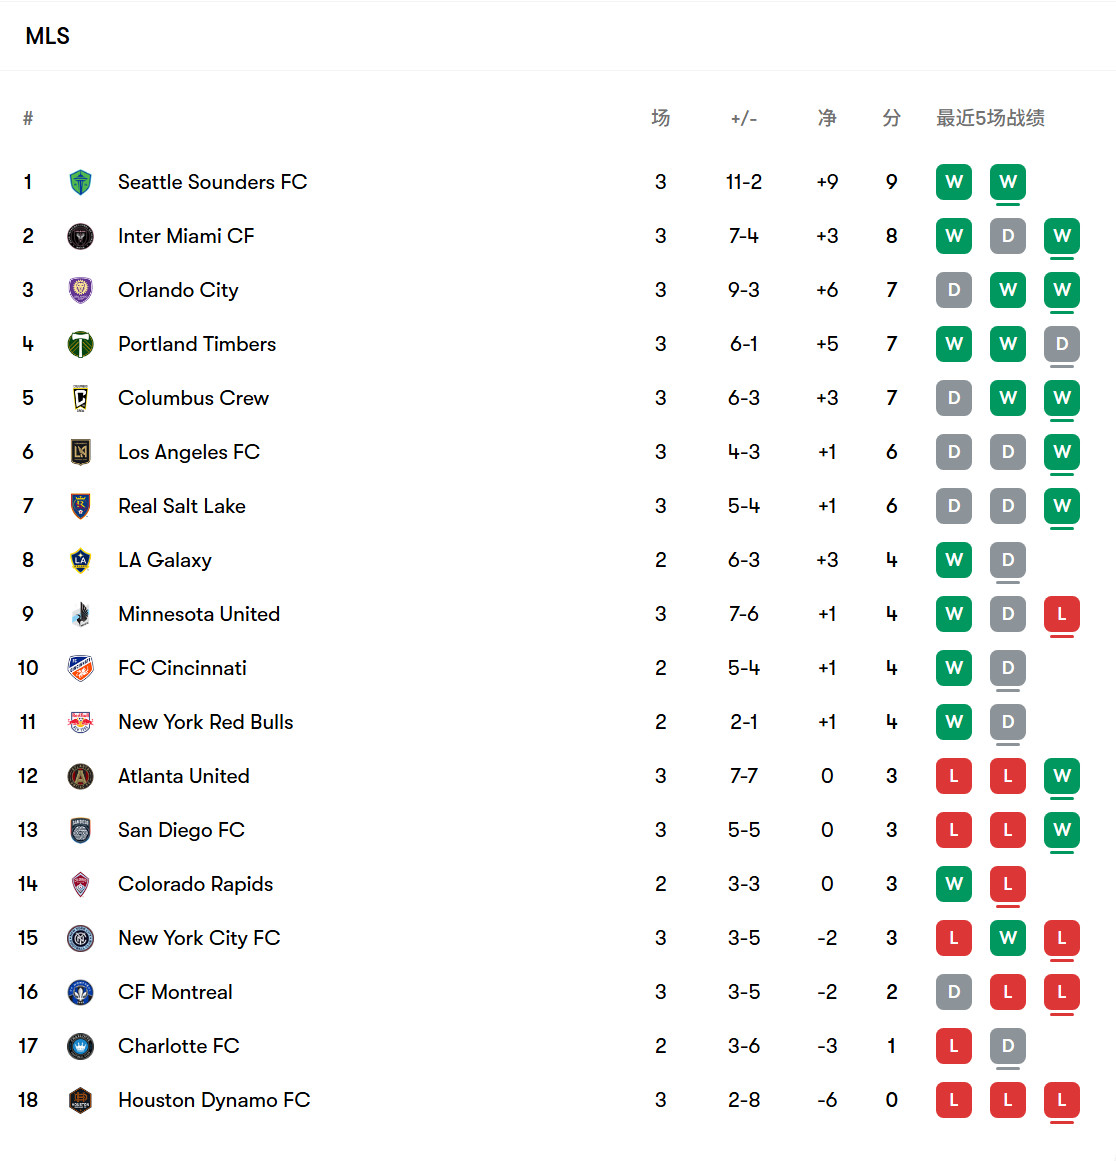
Task: Open Portland Timbers' latest D result badge
Action: [x=1061, y=344]
